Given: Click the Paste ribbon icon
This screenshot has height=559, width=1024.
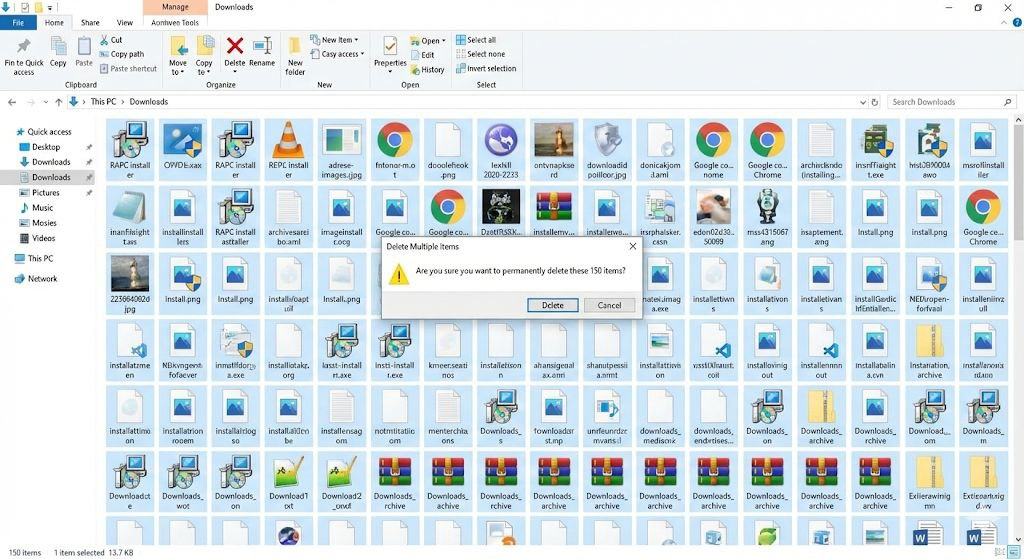Looking at the screenshot, I should [84, 52].
